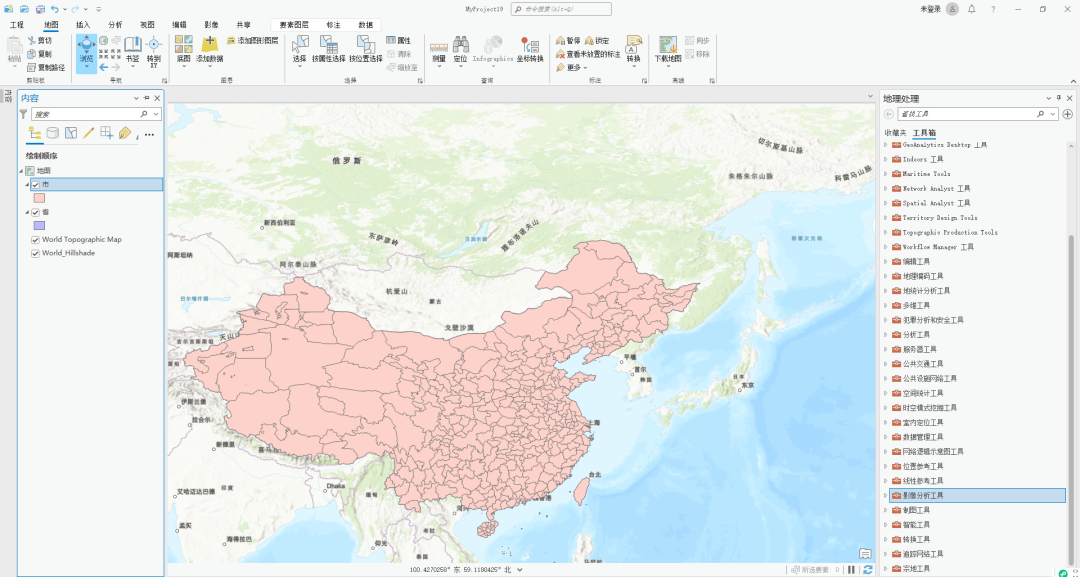Viewport: 1080px width, 577px height.
Task: Expand the 转换工具 toolbox
Action: pyautogui.click(x=886, y=539)
